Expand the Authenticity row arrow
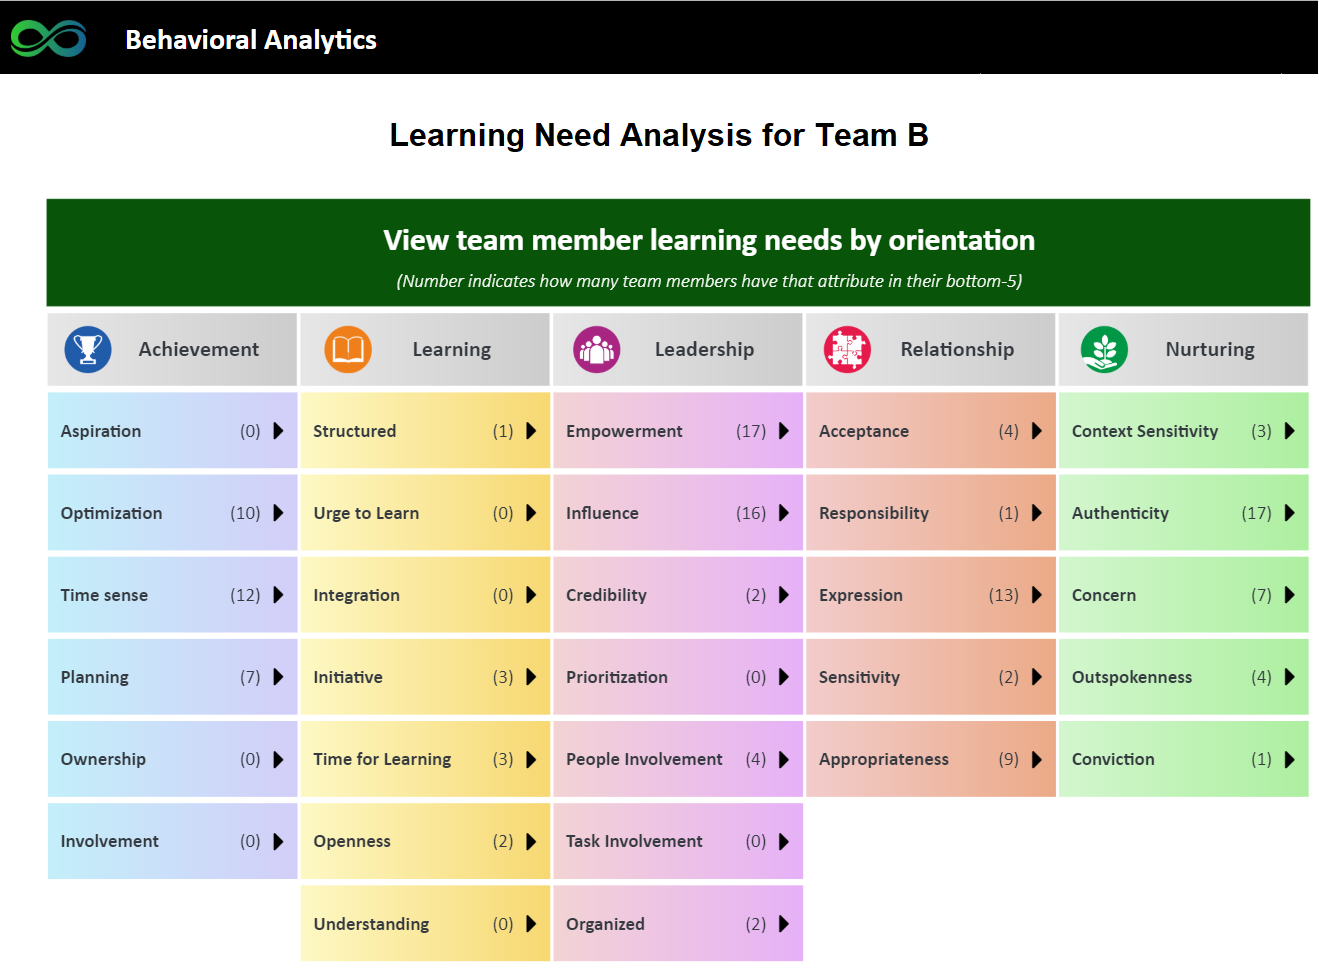1319x978 pixels. (x=1290, y=513)
